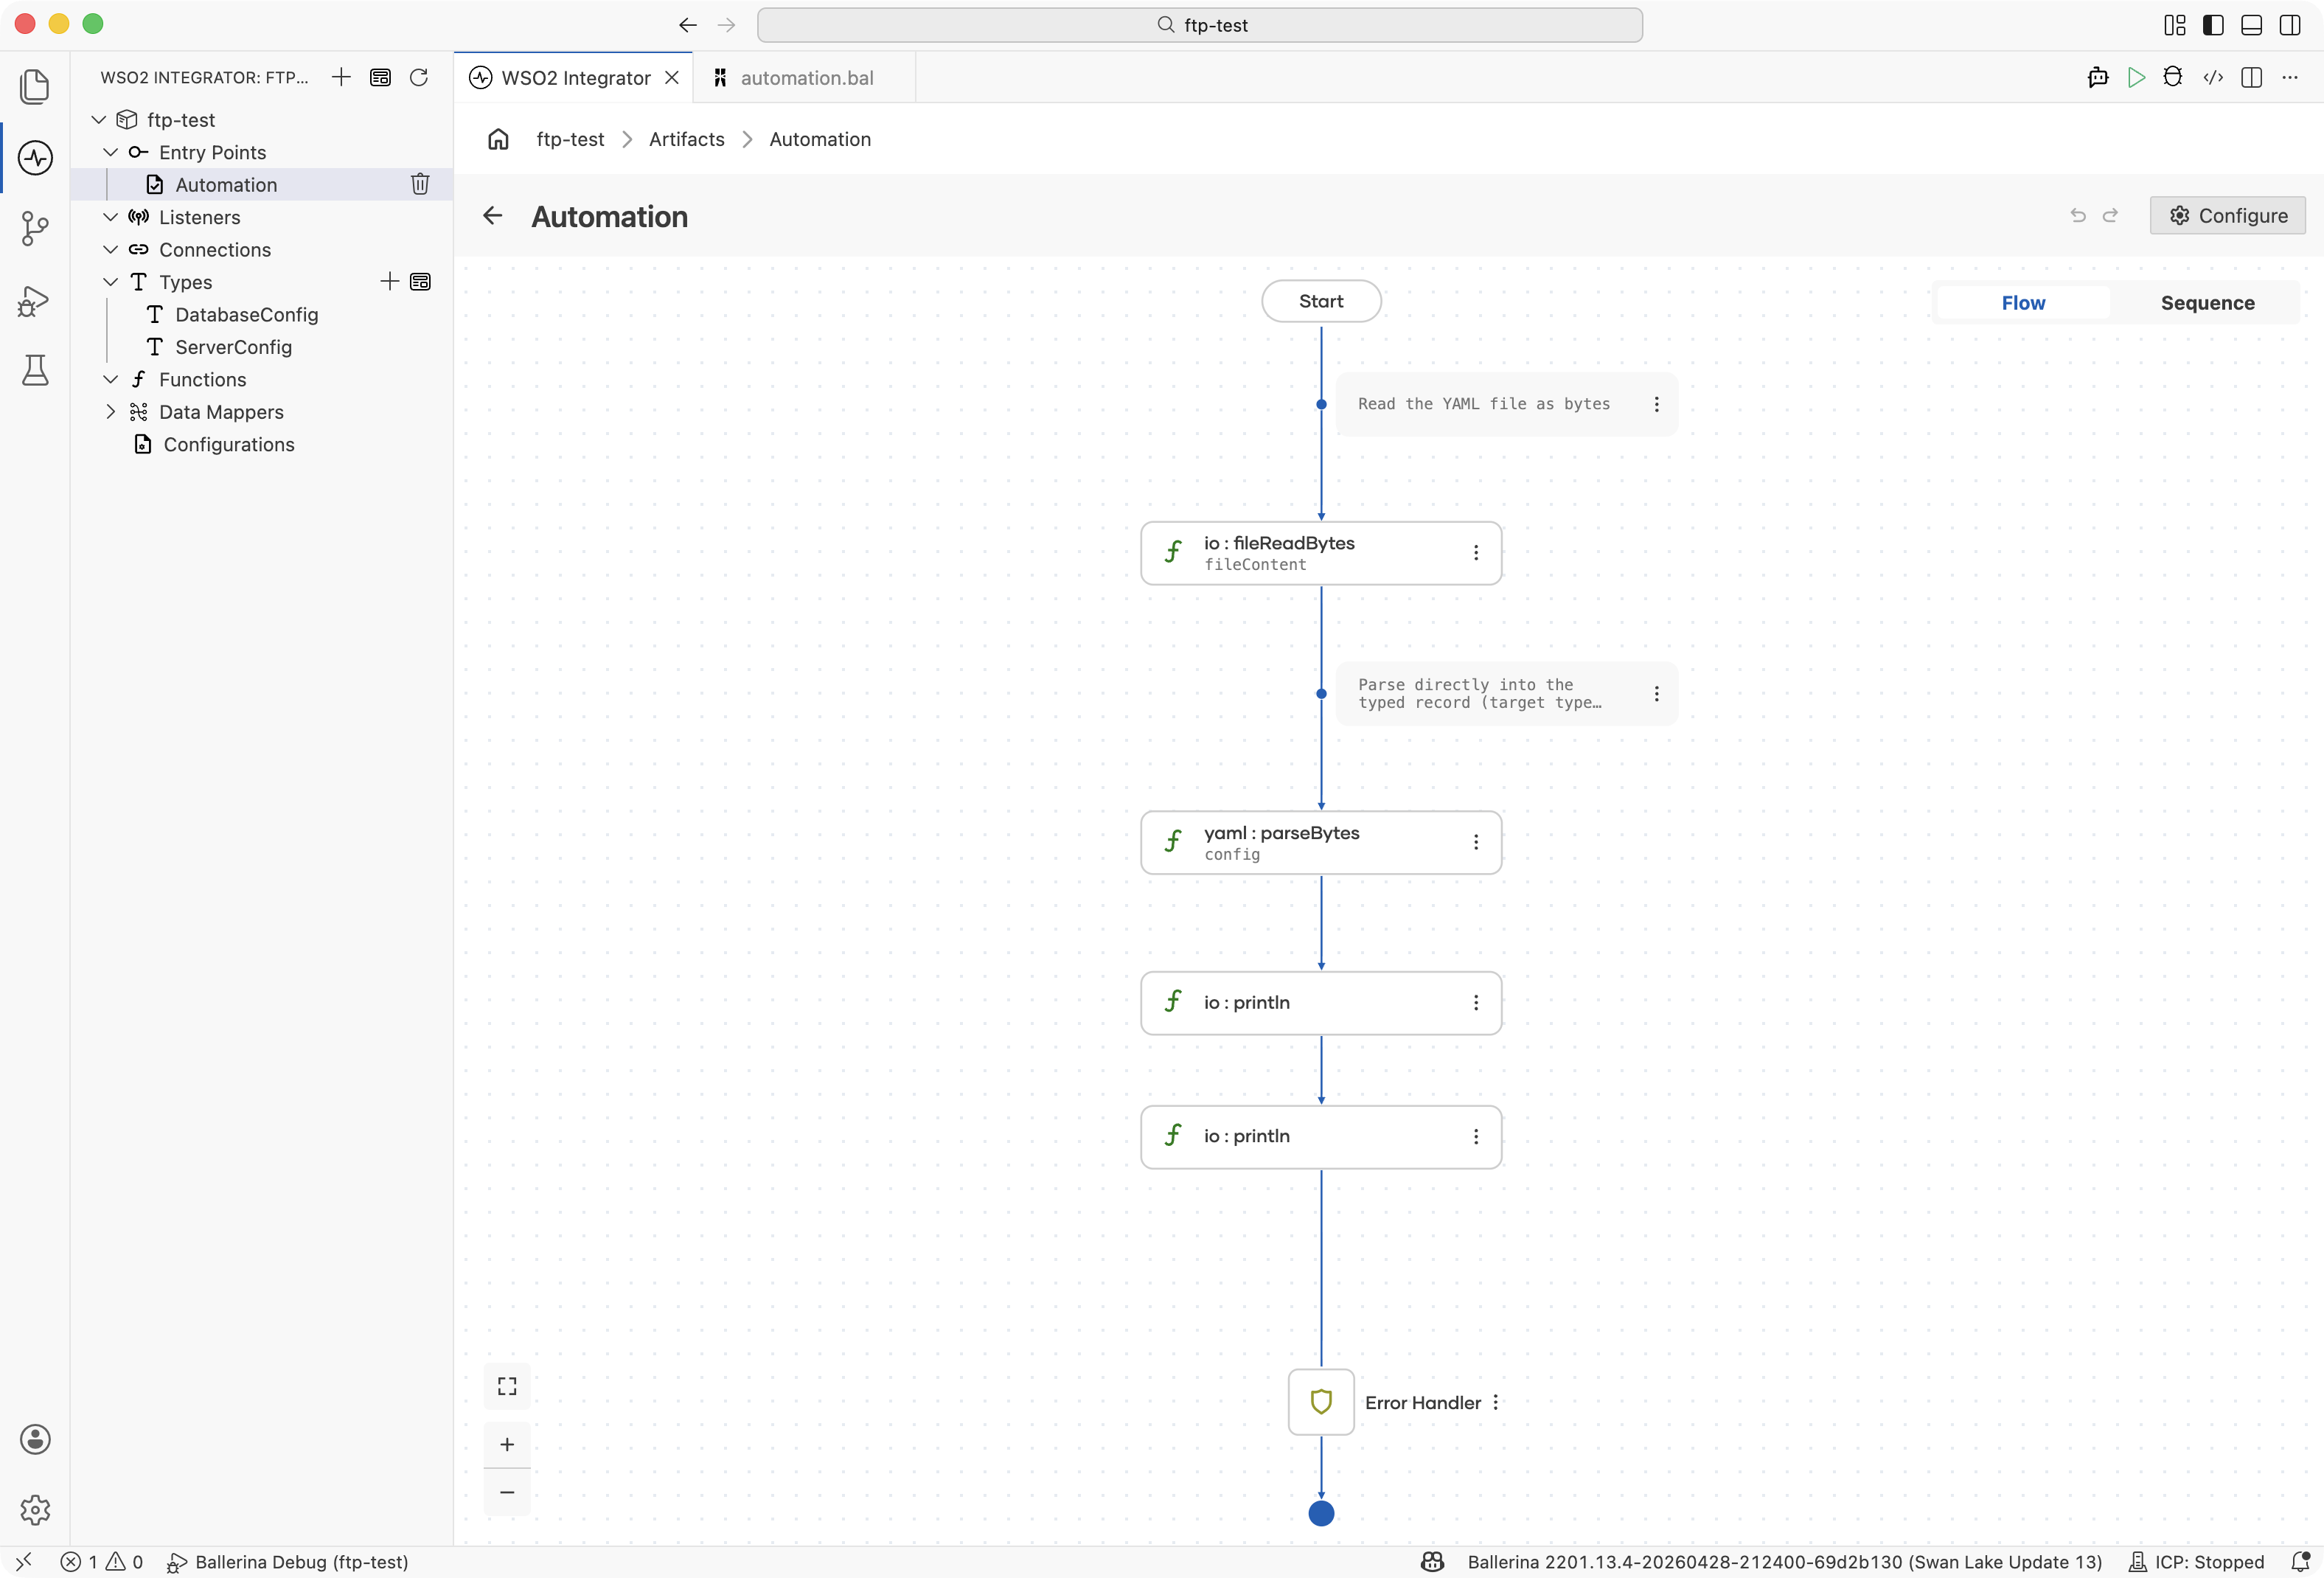Open Run and Debug view icon

click(35, 301)
